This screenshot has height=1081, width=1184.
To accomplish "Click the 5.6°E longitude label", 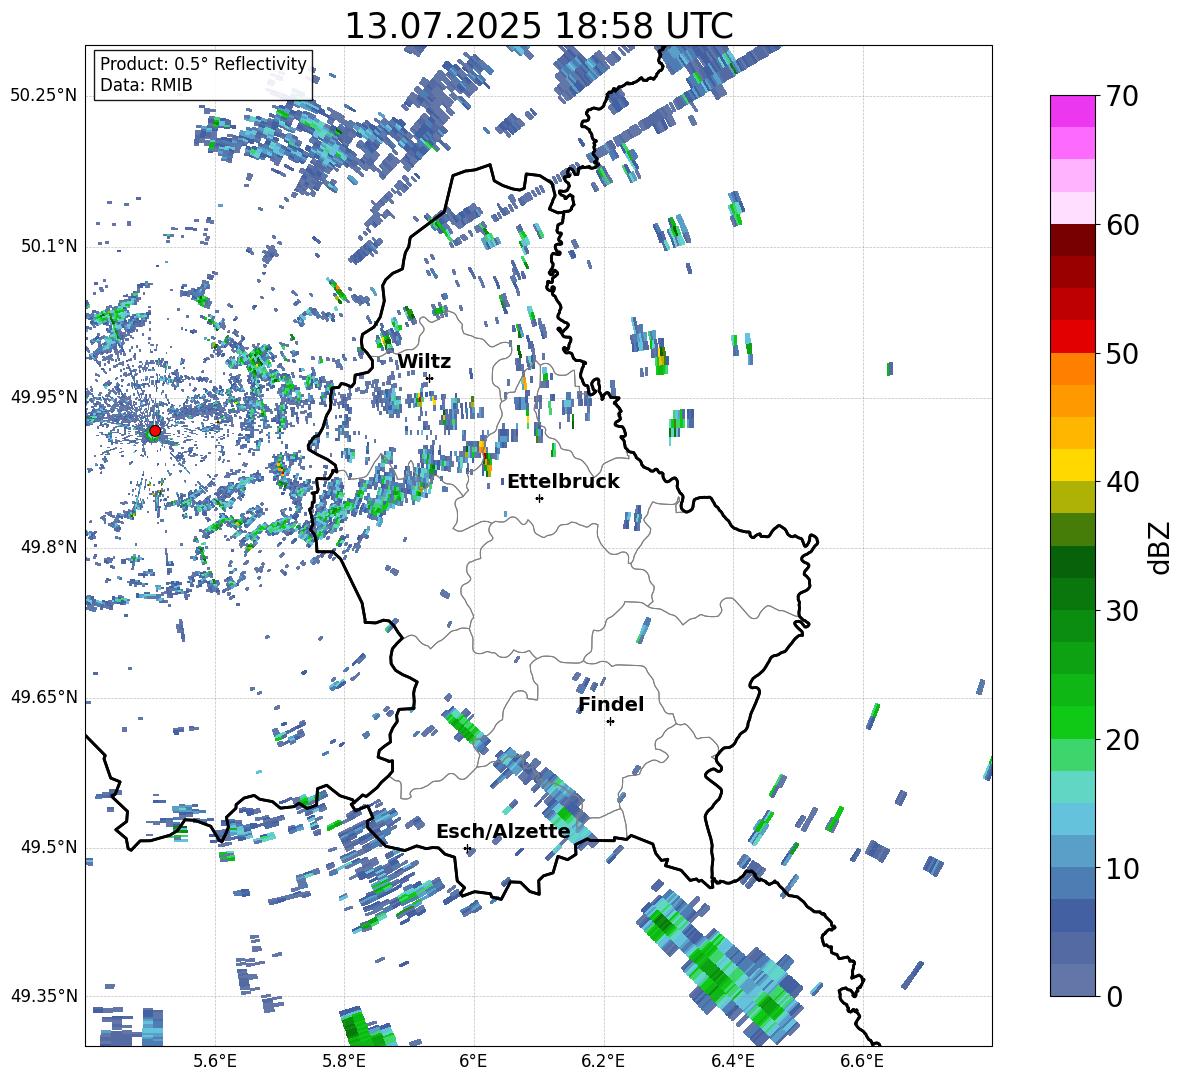I will point(215,1061).
